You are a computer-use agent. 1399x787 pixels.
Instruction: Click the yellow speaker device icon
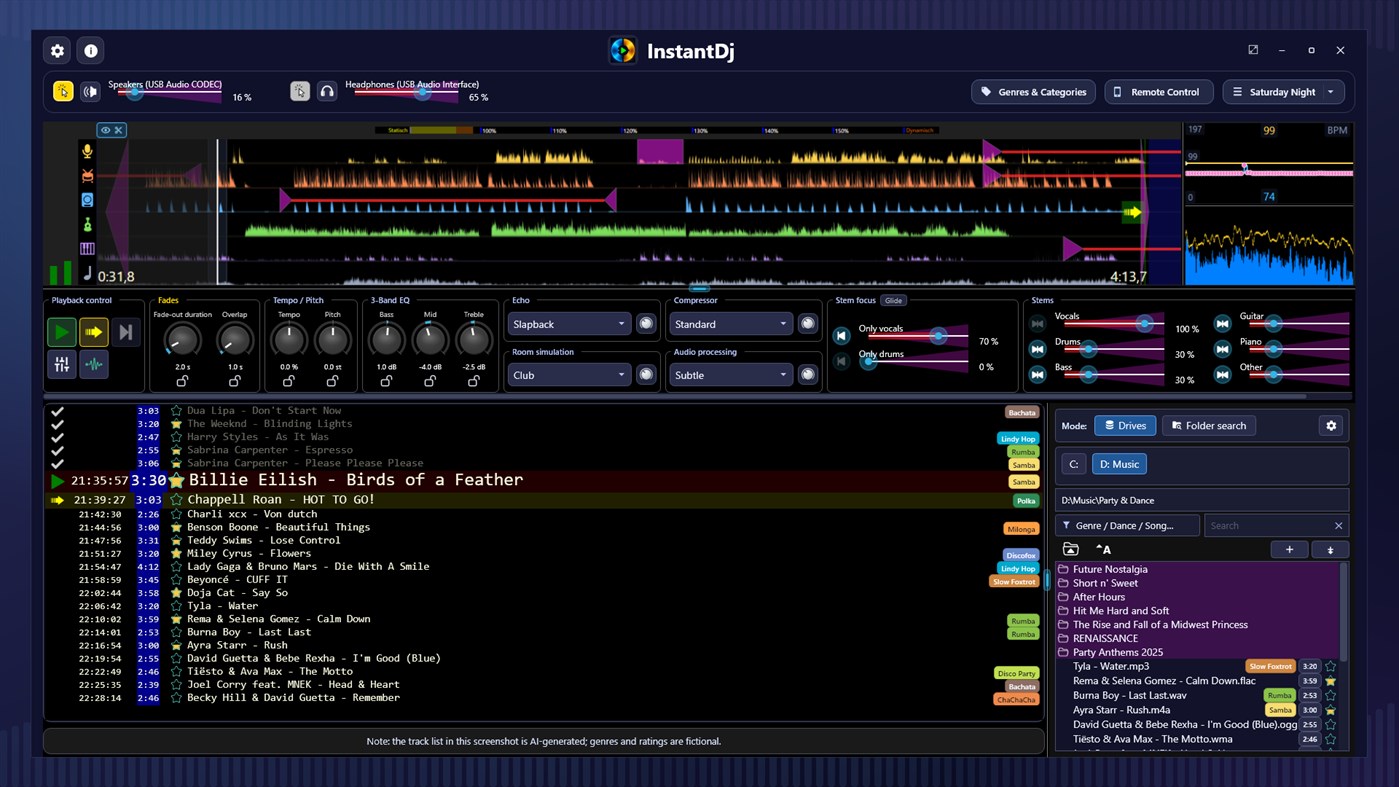pos(63,92)
